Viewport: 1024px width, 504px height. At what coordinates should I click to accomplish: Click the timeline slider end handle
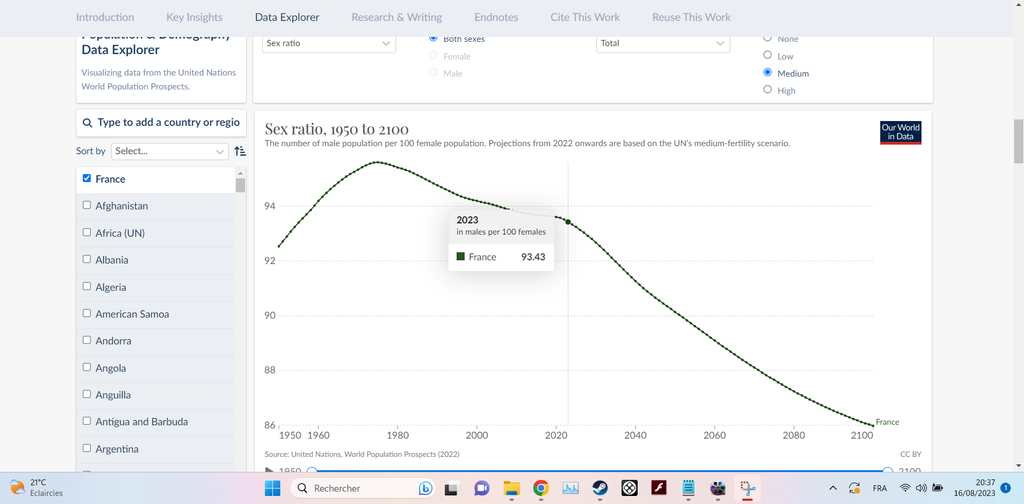click(x=888, y=470)
